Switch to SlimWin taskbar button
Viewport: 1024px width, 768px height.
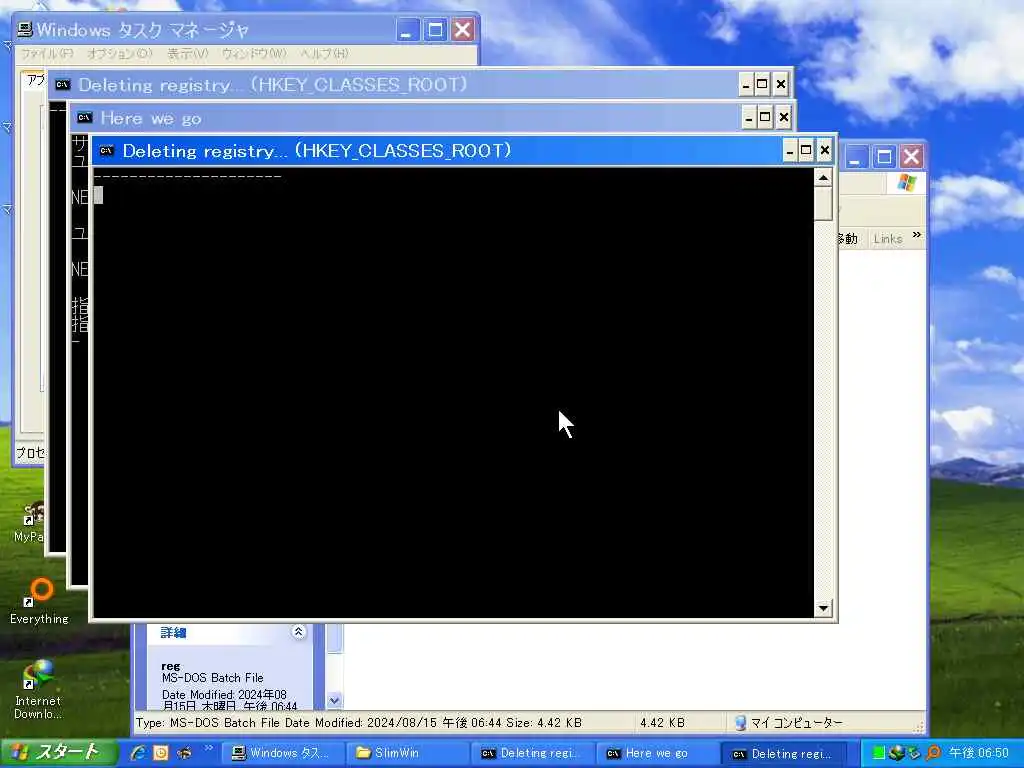408,753
